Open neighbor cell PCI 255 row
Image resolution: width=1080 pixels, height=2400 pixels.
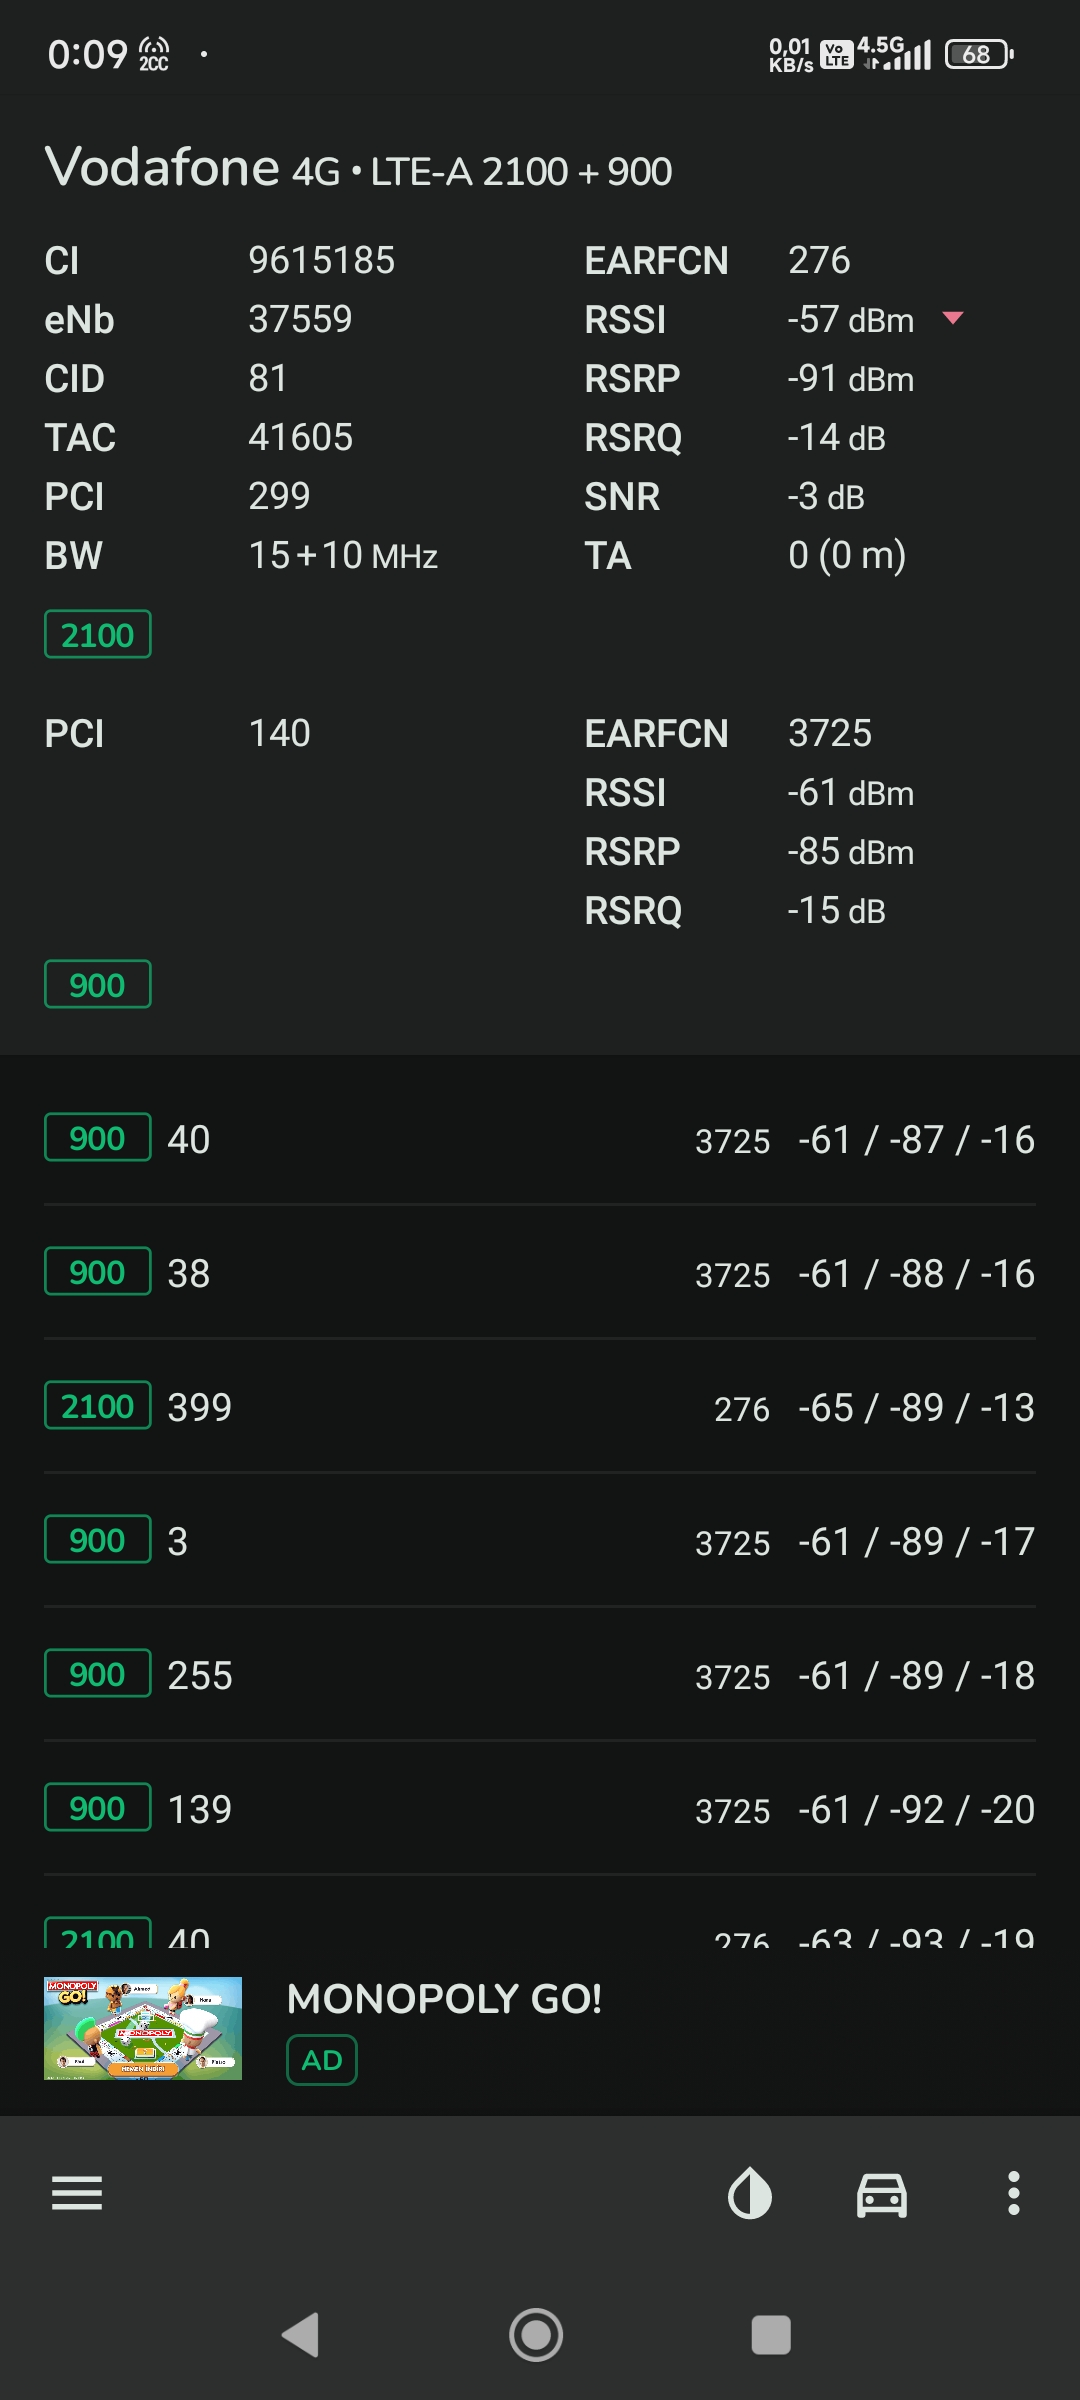click(x=540, y=1674)
